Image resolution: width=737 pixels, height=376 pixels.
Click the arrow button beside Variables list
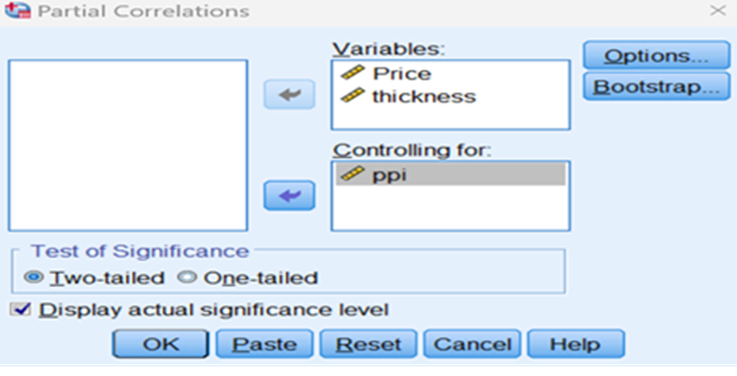tap(289, 94)
